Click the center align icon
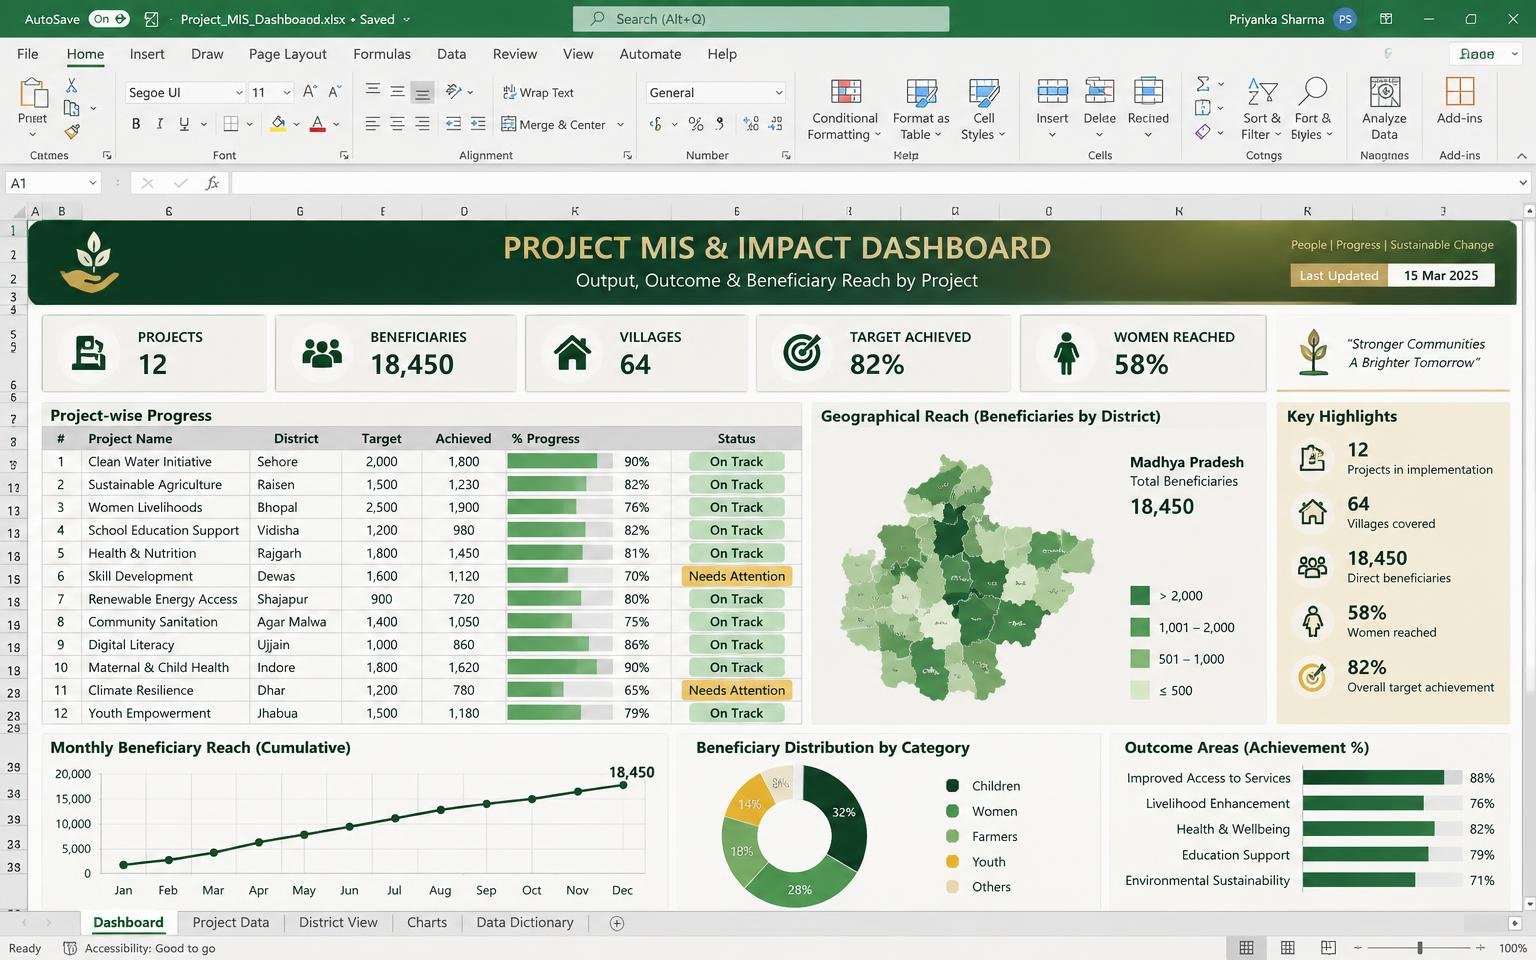The image size is (1536, 960). 397,124
